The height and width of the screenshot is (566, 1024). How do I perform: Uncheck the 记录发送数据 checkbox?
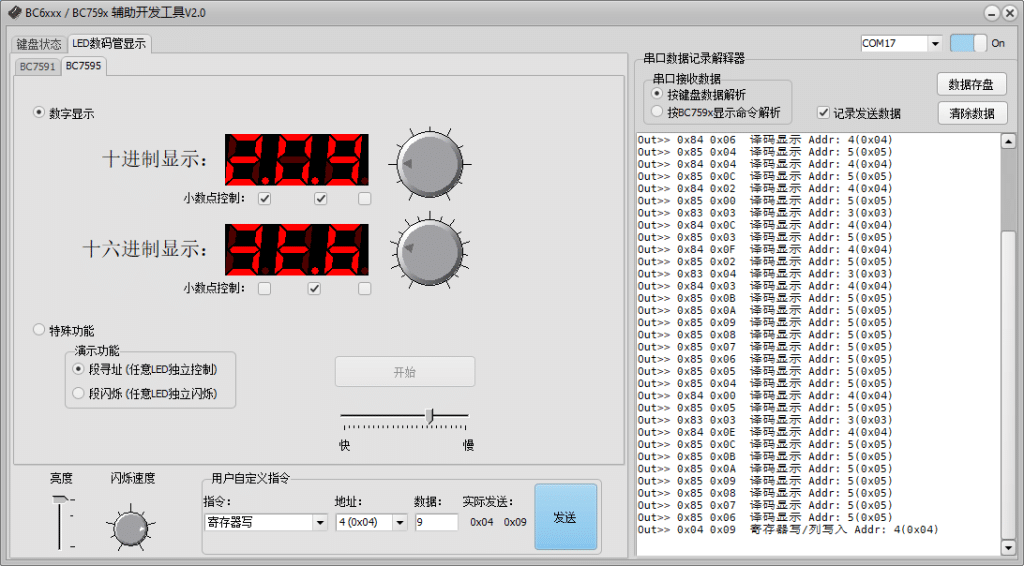[x=824, y=113]
